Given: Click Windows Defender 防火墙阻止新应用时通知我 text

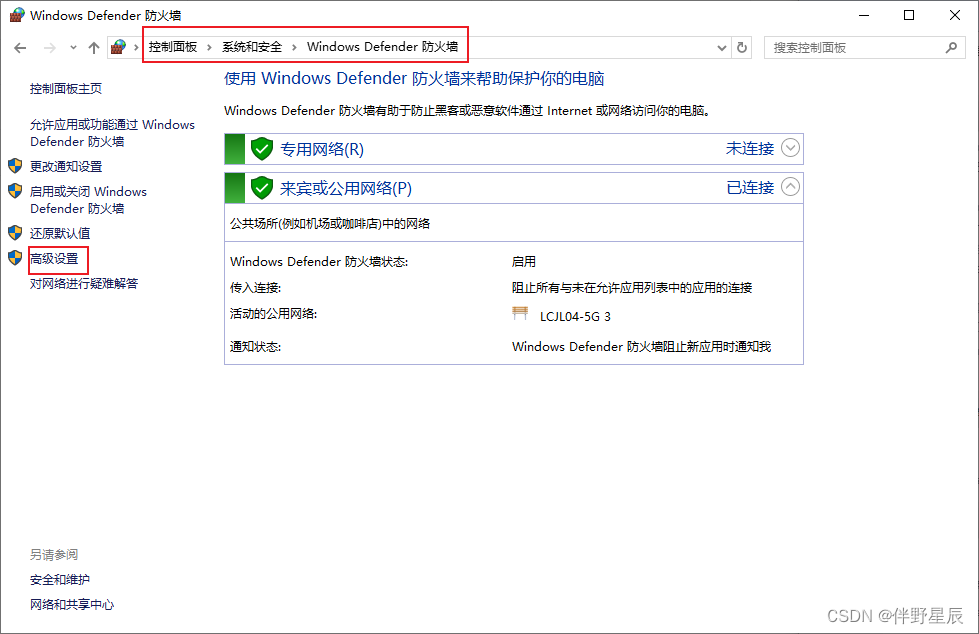Looking at the screenshot, I should tap(641, 347).
